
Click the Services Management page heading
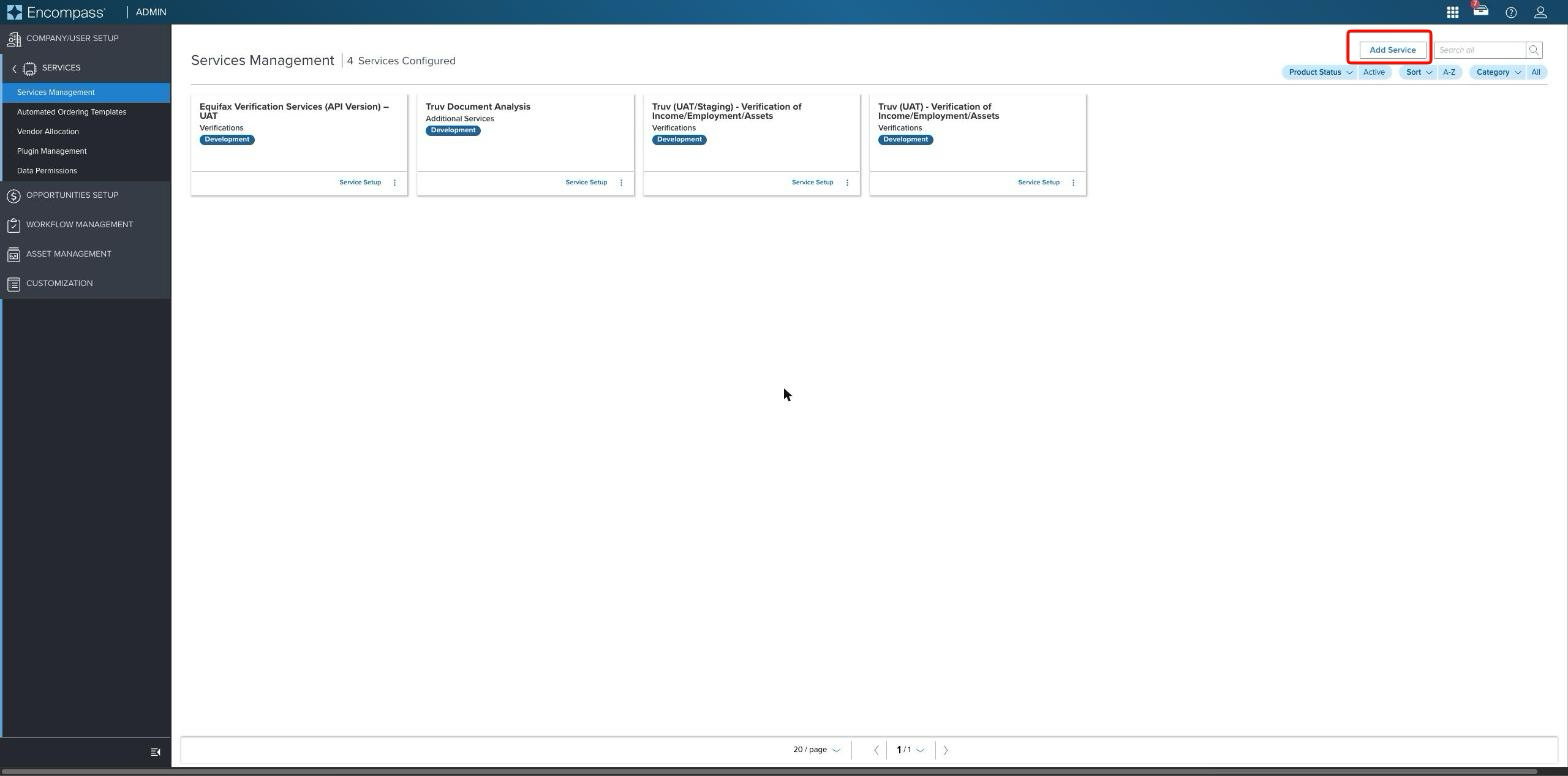(x=263, y=61)
